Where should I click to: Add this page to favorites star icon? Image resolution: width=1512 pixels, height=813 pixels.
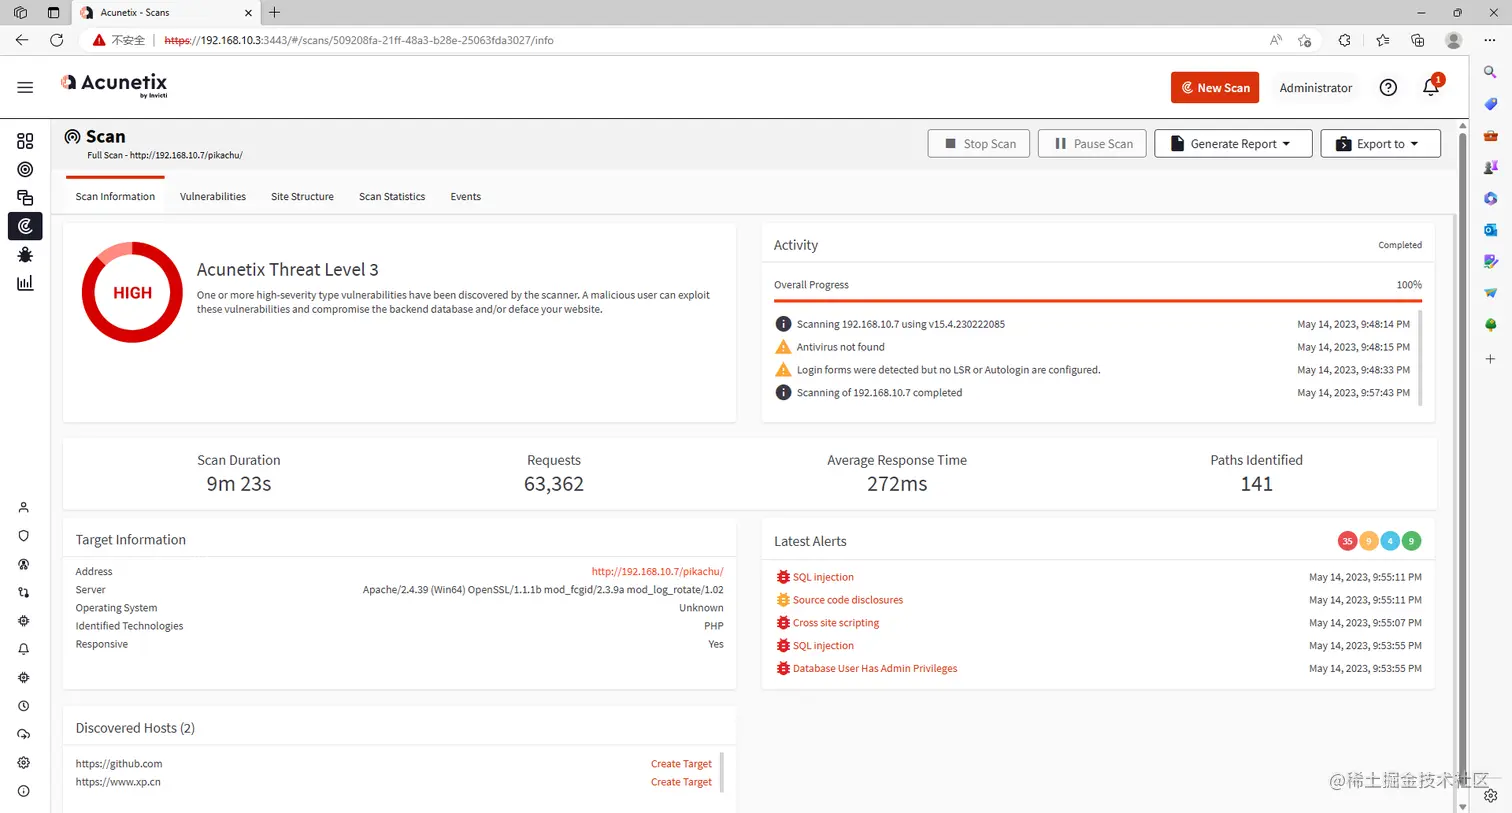pos(1304,40)
